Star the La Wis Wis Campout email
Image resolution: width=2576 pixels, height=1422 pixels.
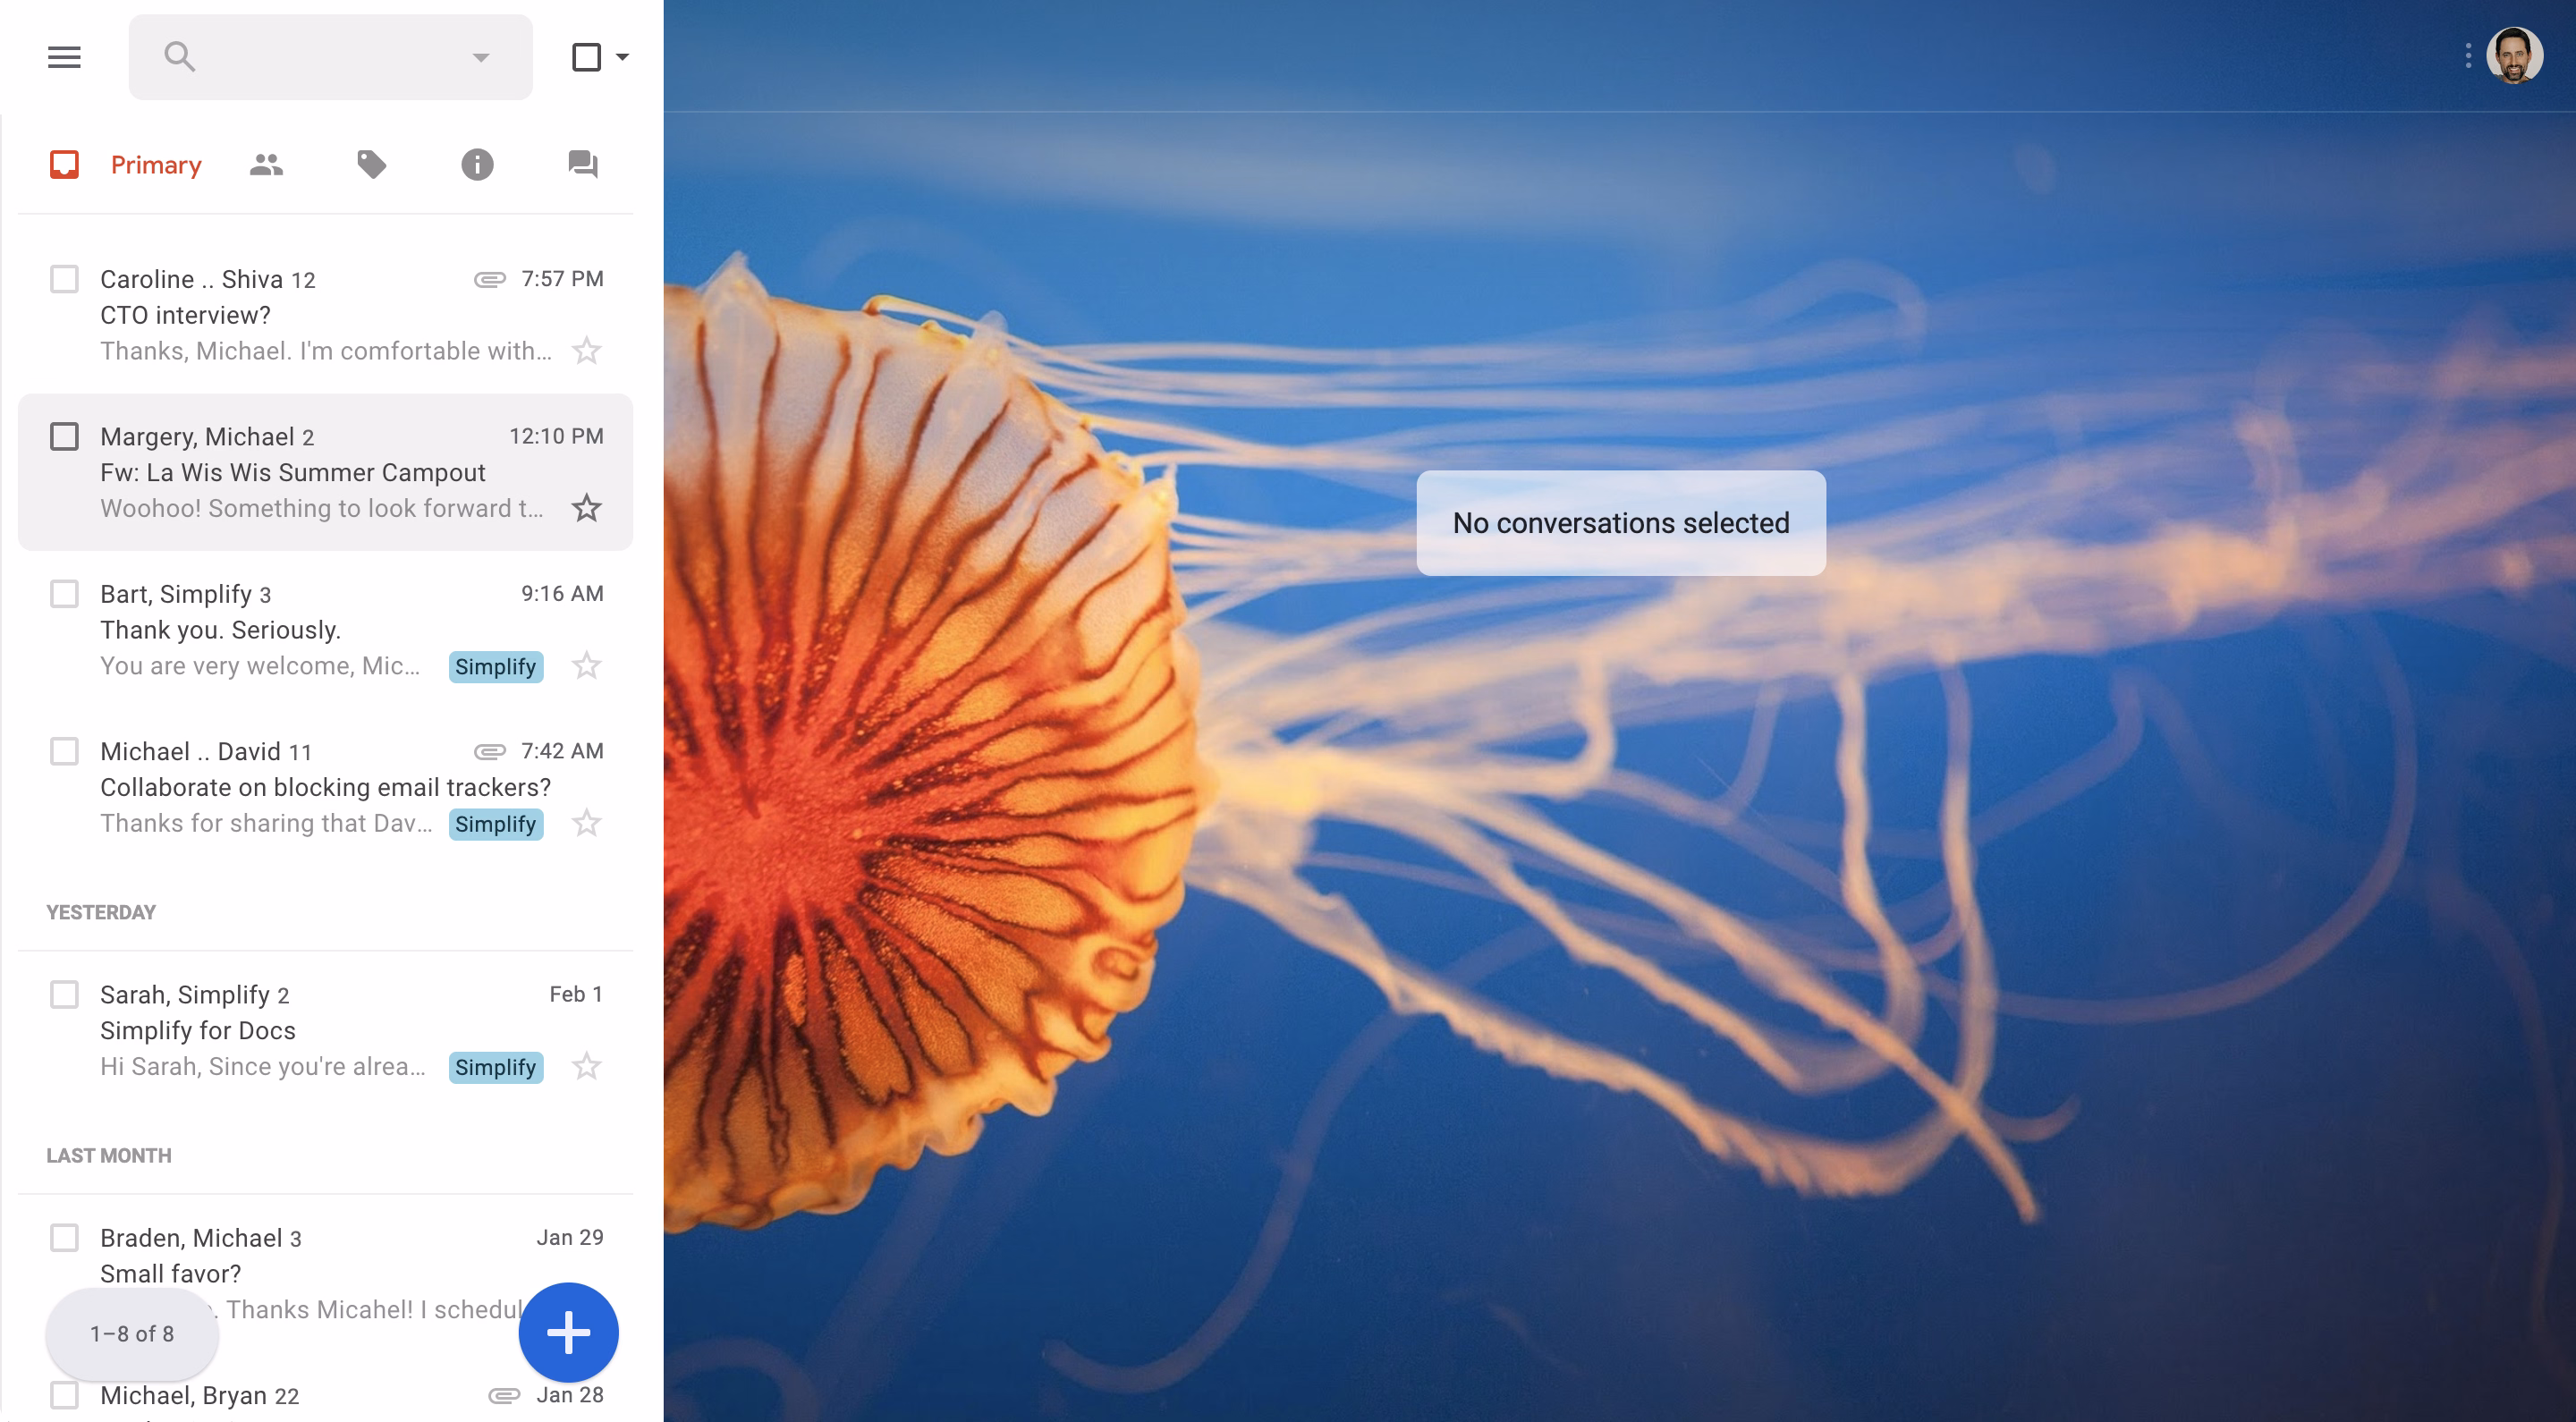587,508
